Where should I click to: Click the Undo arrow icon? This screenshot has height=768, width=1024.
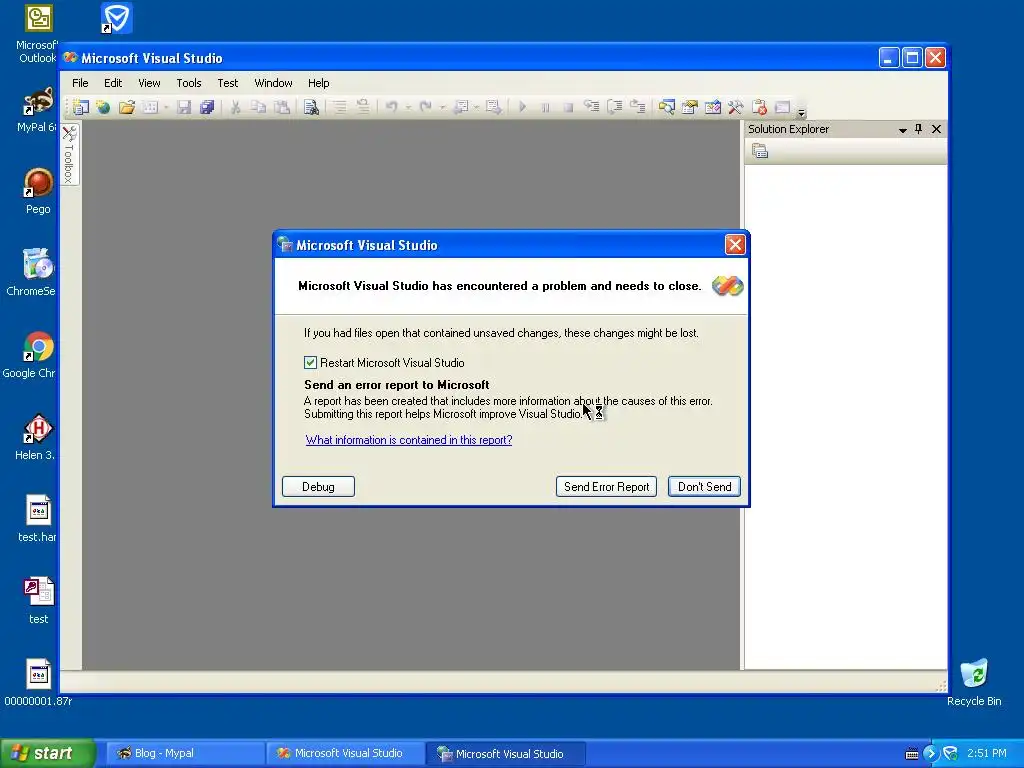pyautogui.click(x=391, y=107)
